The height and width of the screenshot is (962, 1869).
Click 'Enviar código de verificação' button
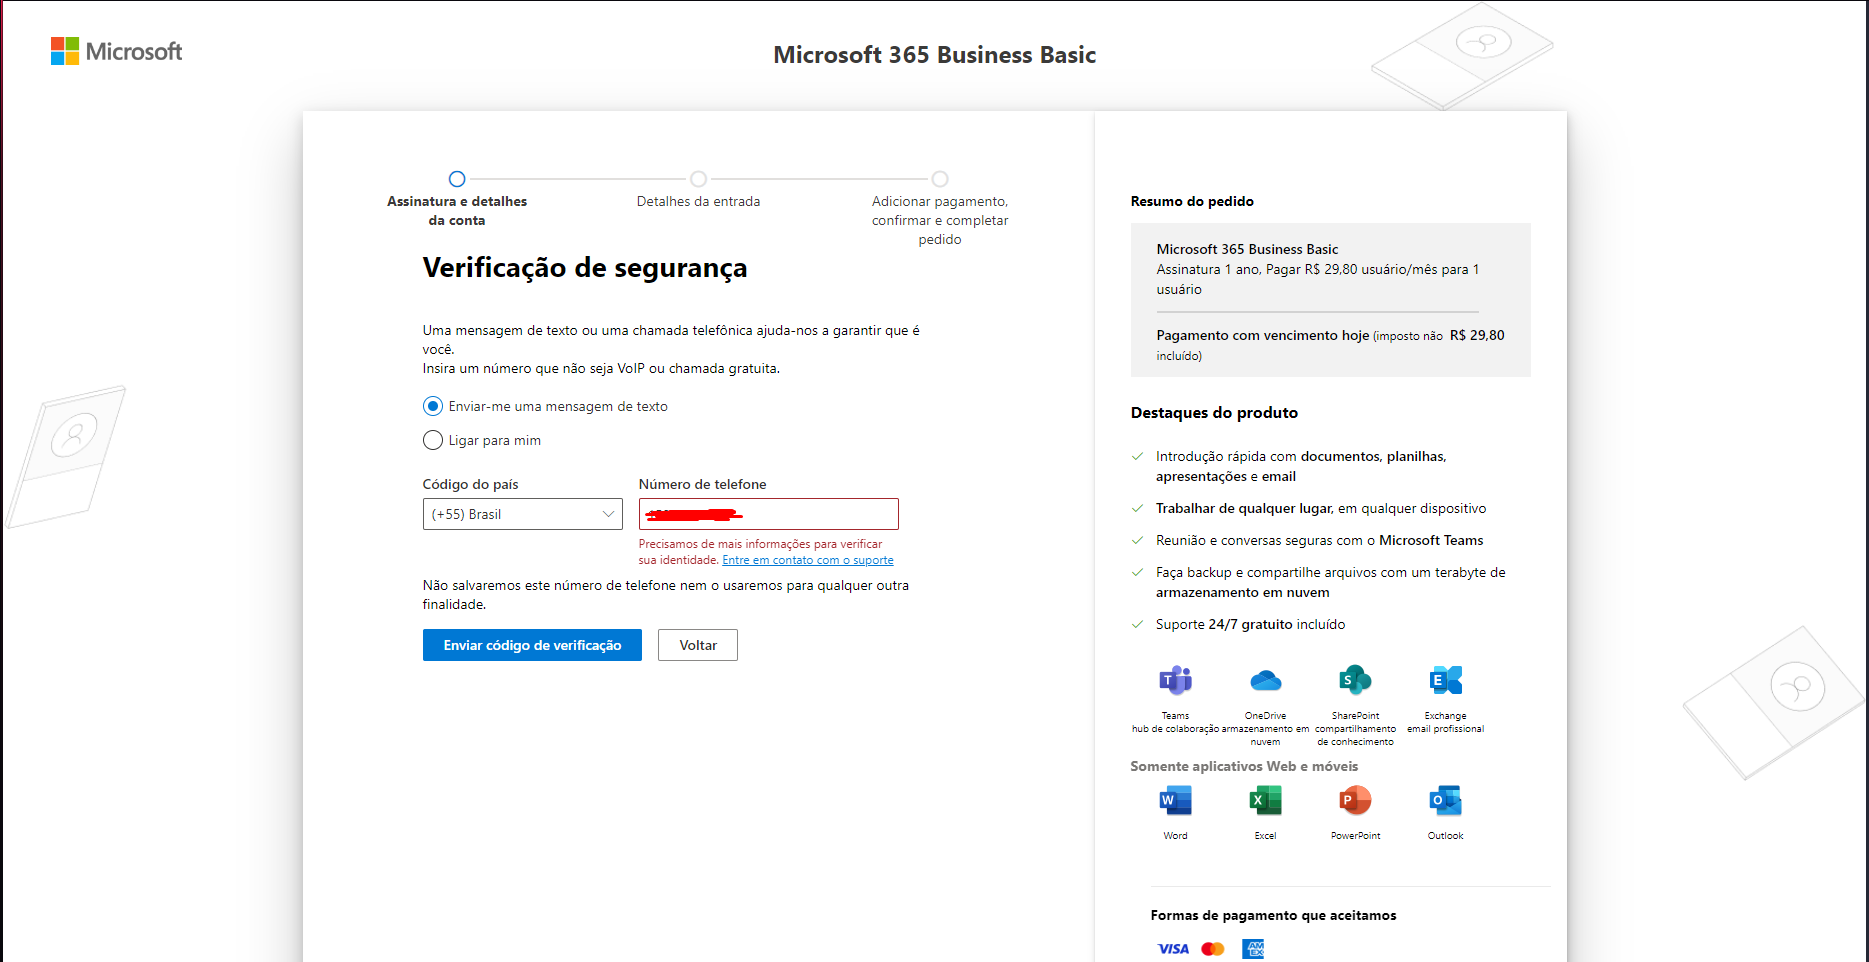tap(532, 645)
